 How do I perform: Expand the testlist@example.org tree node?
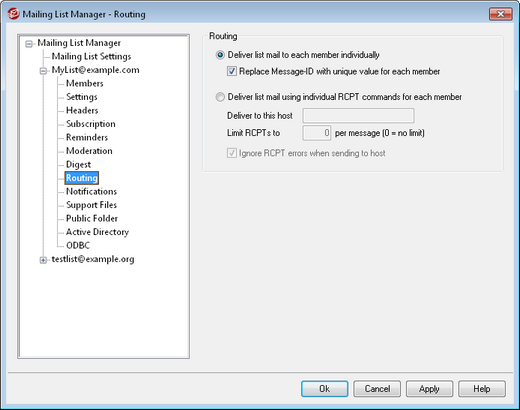click(x=43, y=260)
